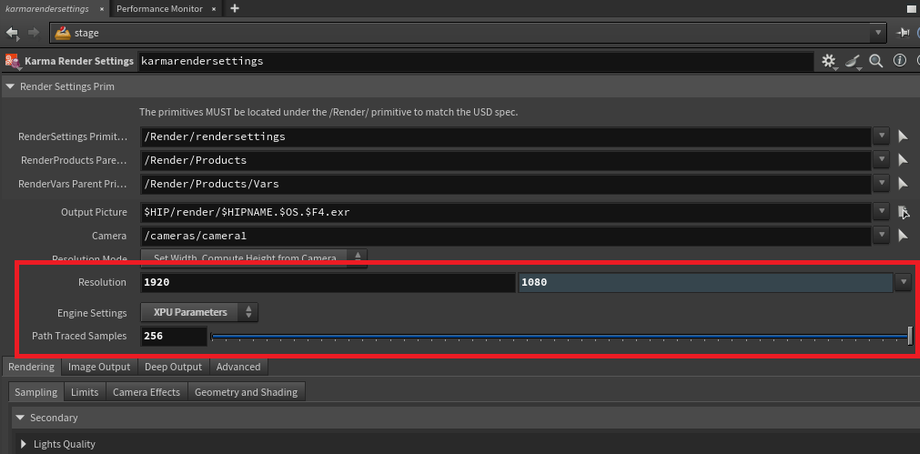920x454 pixels.
Task: Click the Output Picture path field
Action: point(505,212)
